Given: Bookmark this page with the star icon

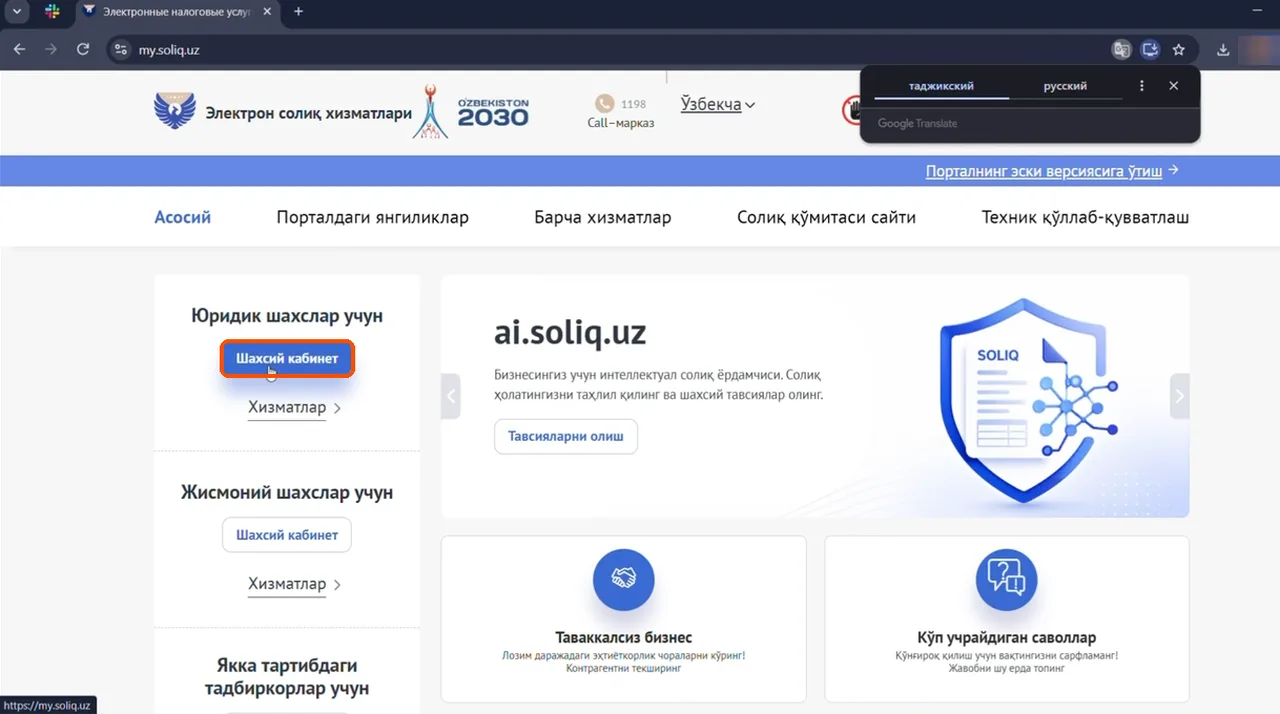Looking at the screenshot, I should pyautogui.click(x=1179, y=49).
